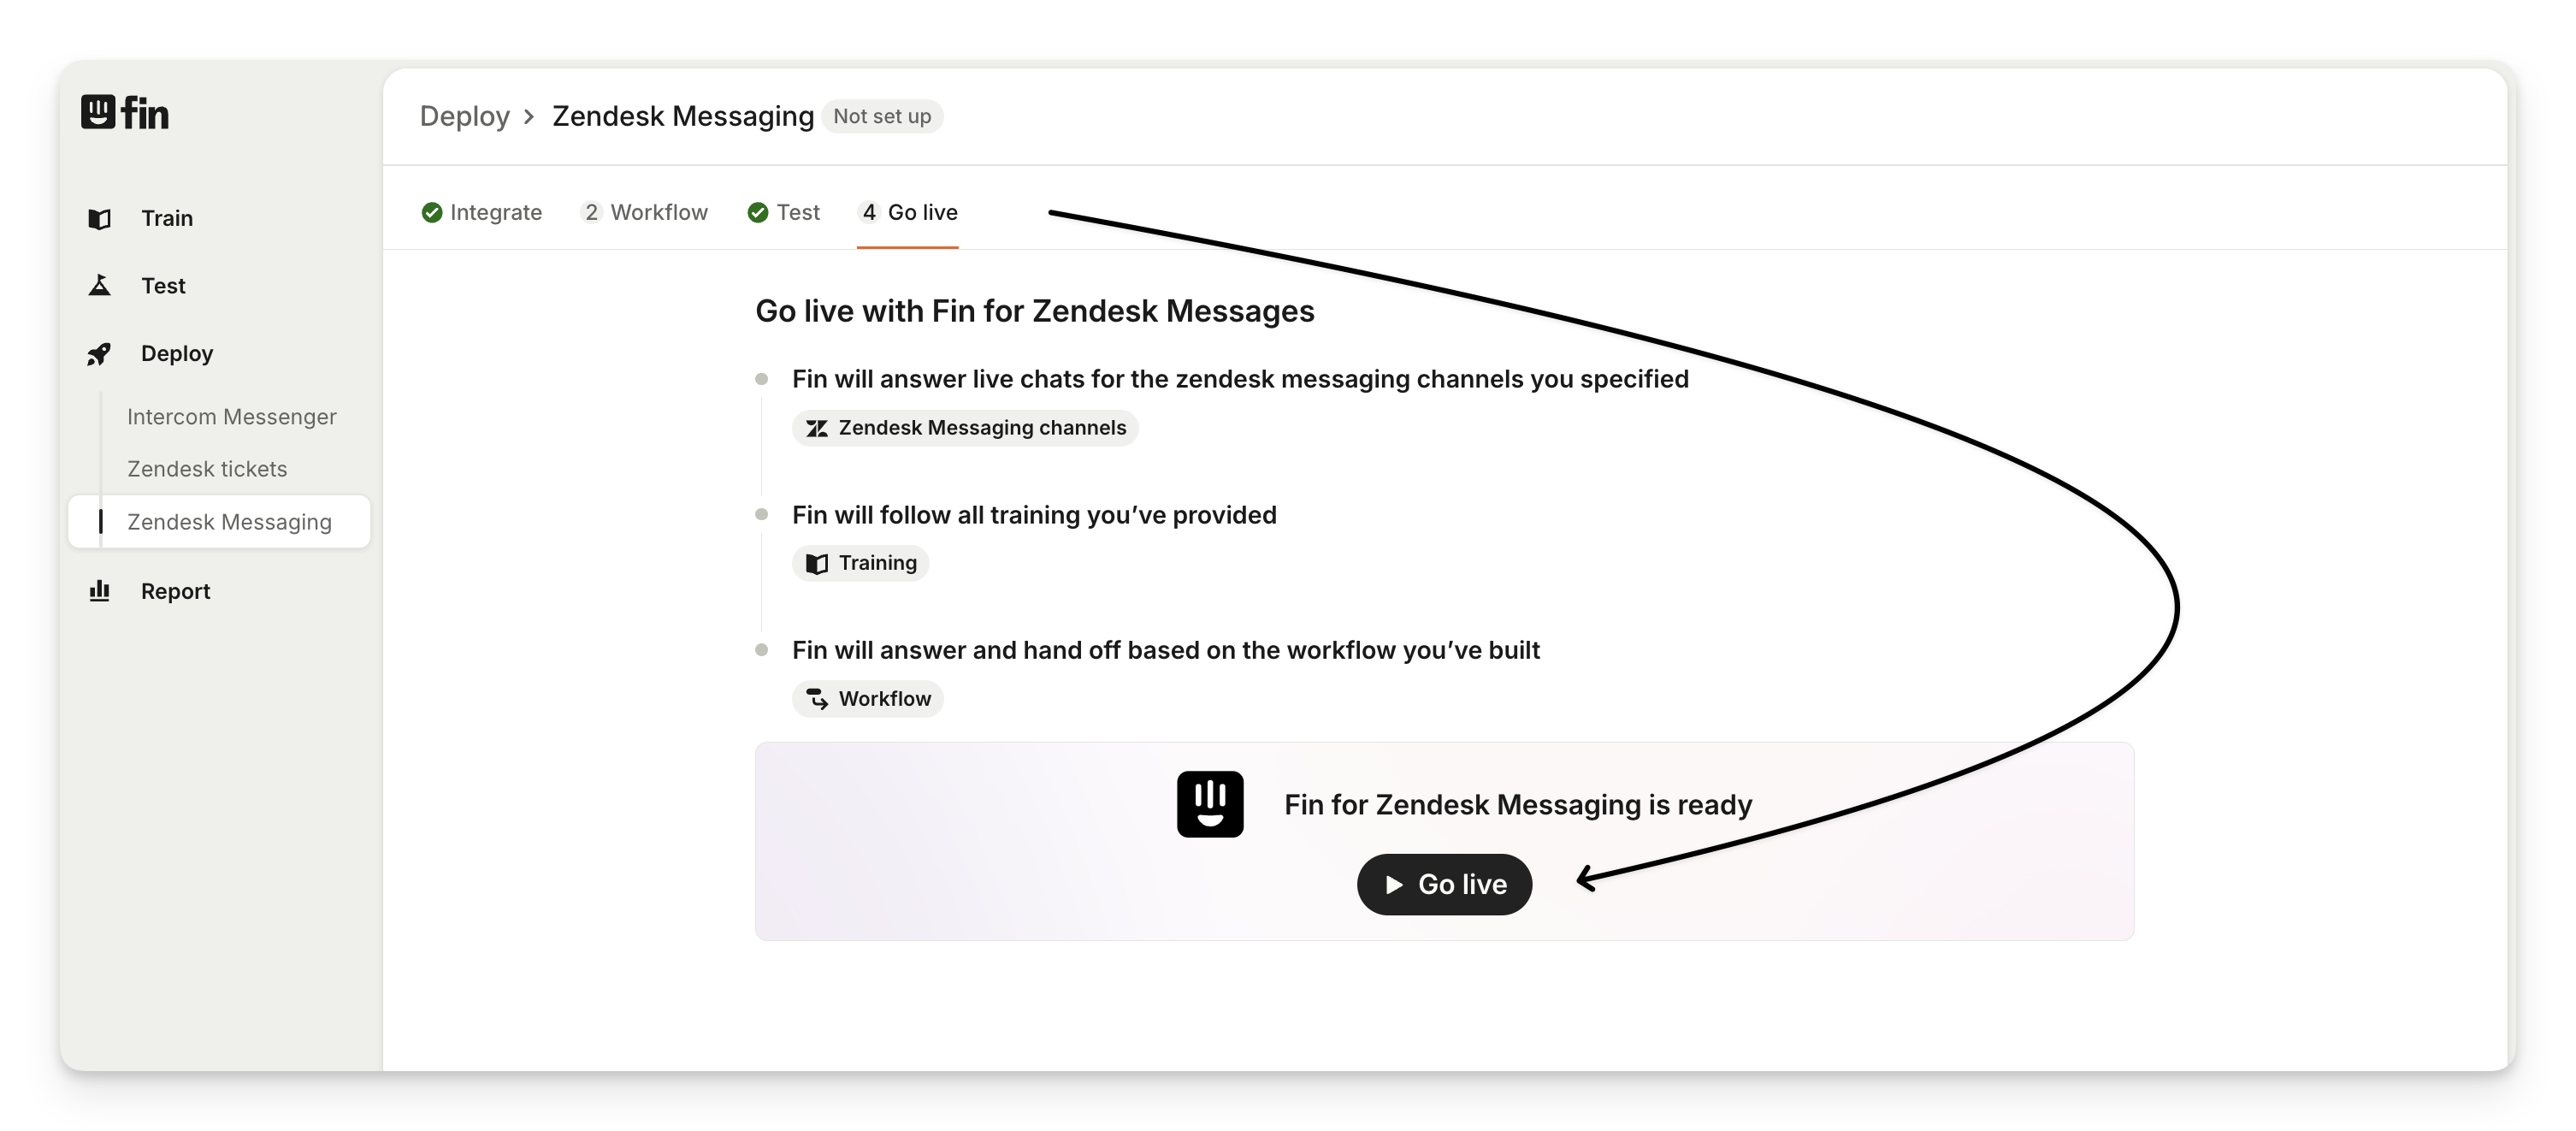Open the Report section label

click(176, 591)
